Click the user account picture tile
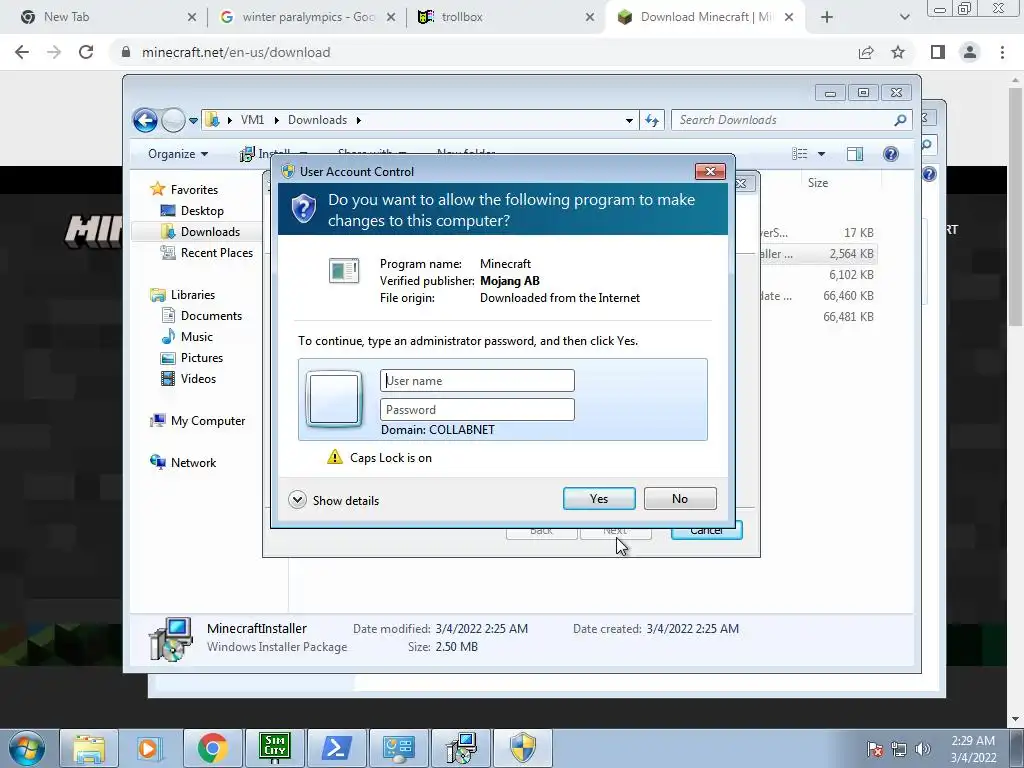1024x768 pixels. 334,399
